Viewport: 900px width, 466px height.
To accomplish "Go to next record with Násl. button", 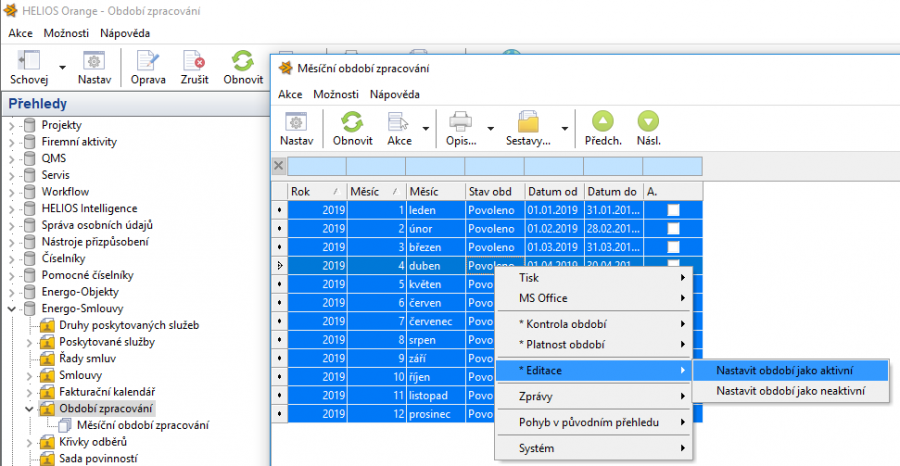I will 648,122.
